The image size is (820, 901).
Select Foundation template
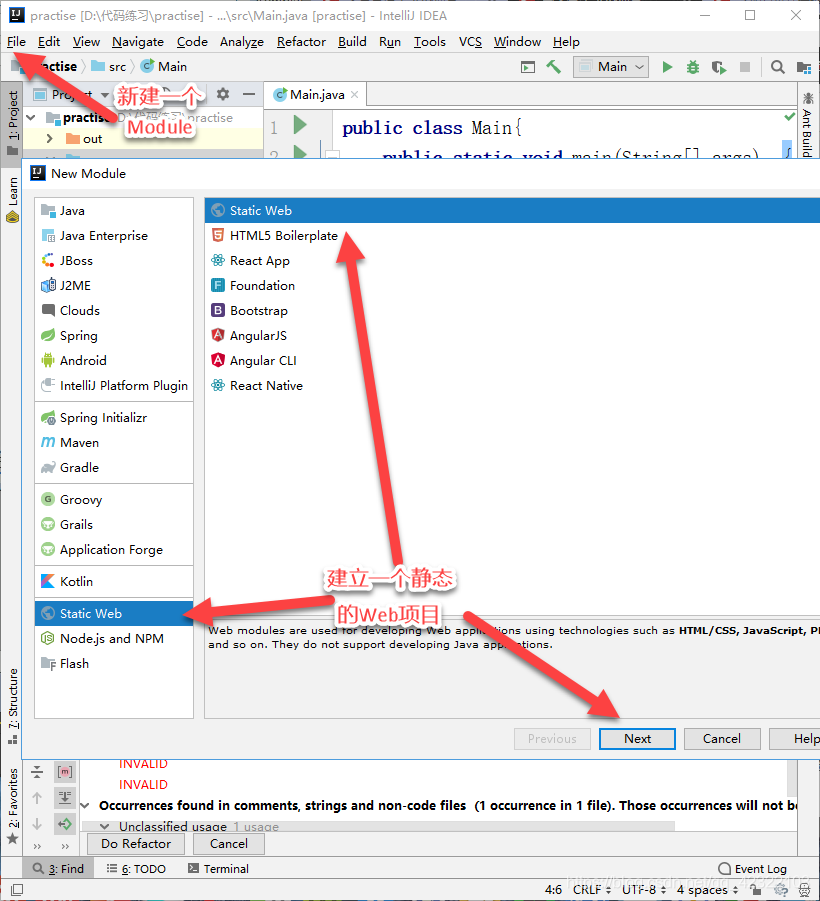(x=253, y=286)
